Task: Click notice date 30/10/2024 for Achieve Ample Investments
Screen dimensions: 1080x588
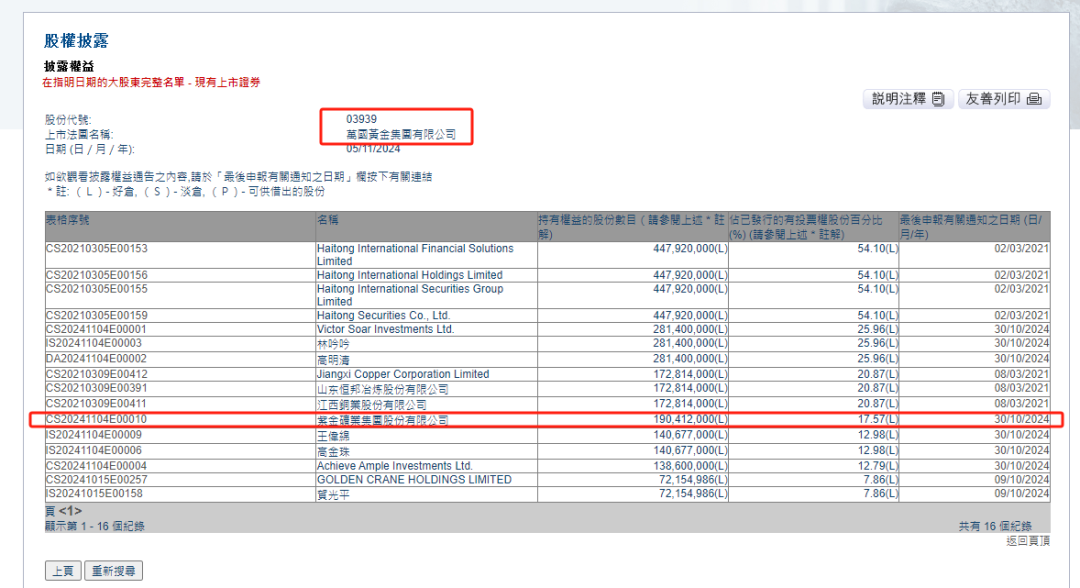Action: pos(1021,466)
